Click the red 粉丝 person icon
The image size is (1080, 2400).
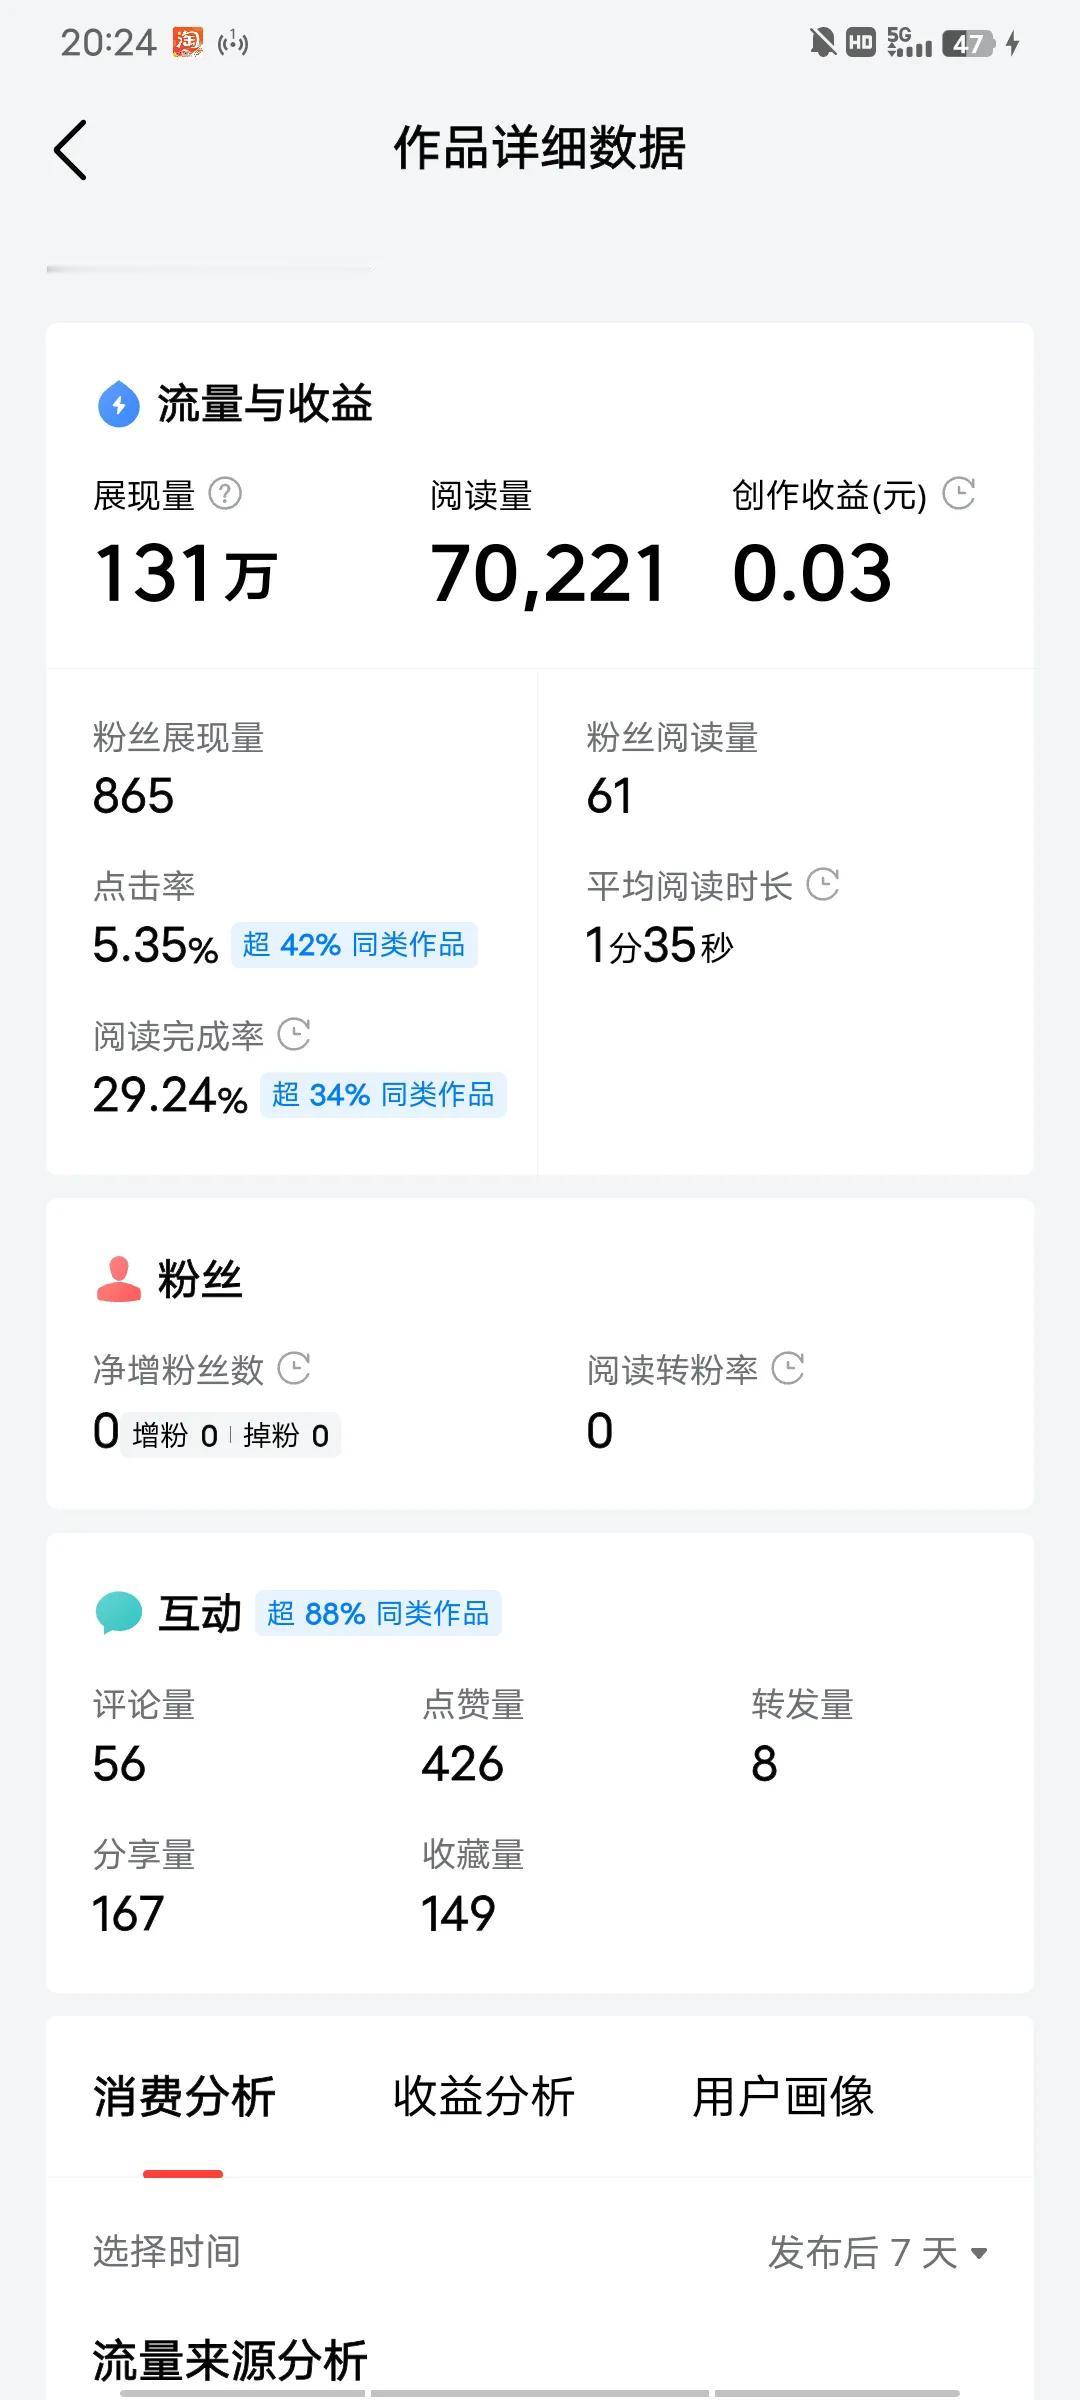pyautogui.click(x=119, y=1279)
